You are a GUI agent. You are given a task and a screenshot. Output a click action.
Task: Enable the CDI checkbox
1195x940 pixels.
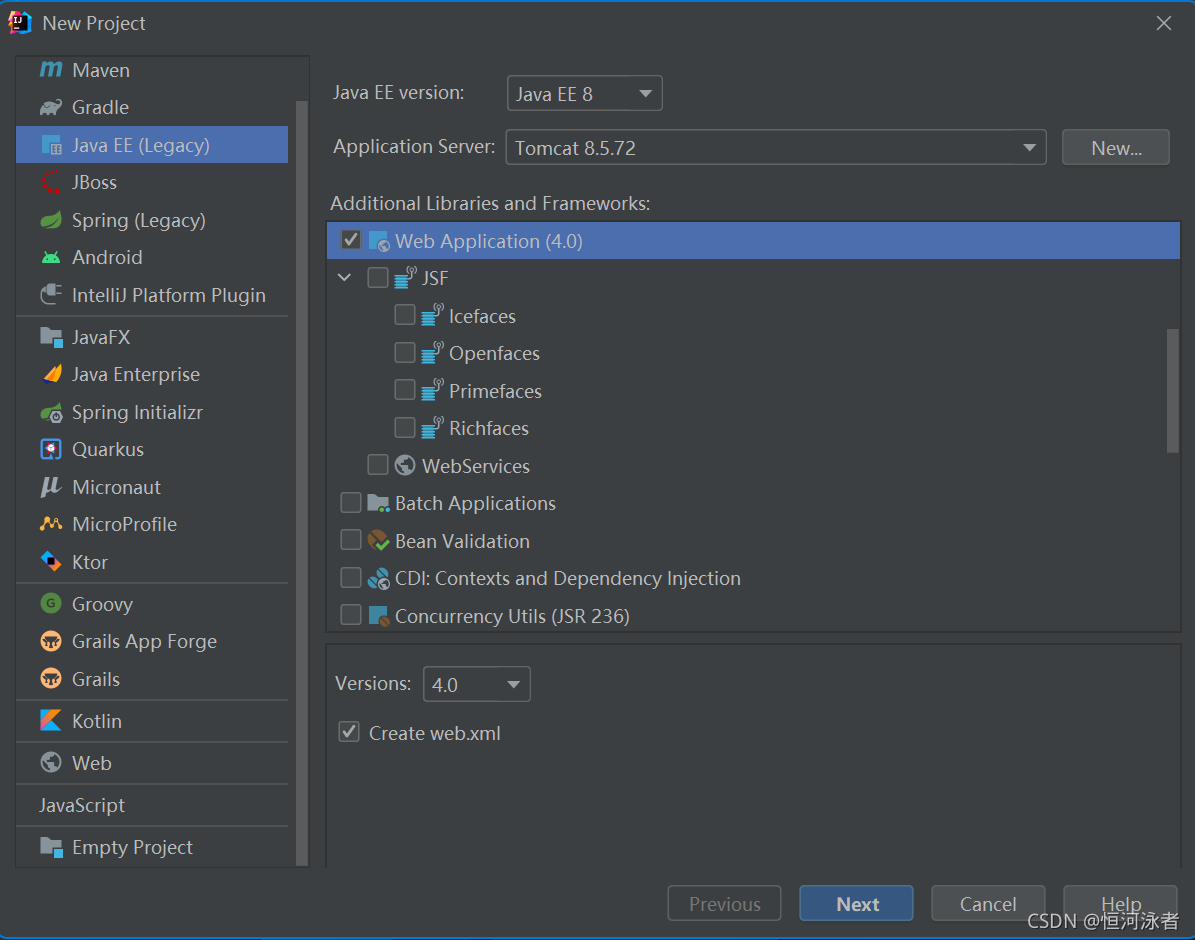351,578
